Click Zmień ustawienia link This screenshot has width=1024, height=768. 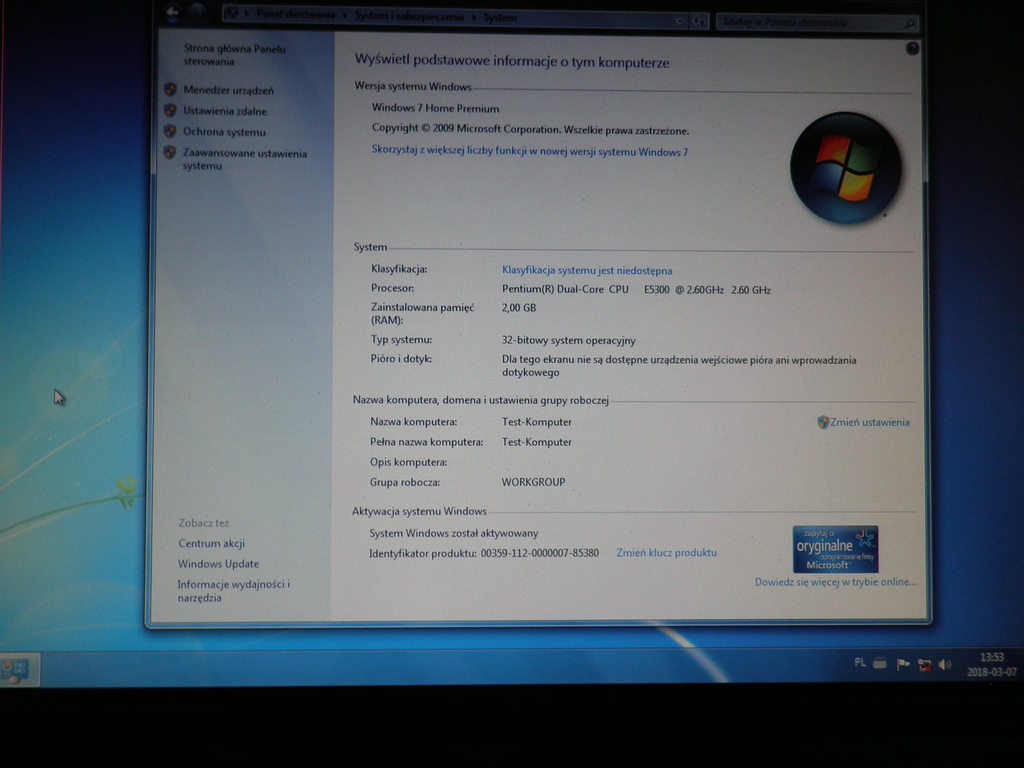[x=869, y=423]
